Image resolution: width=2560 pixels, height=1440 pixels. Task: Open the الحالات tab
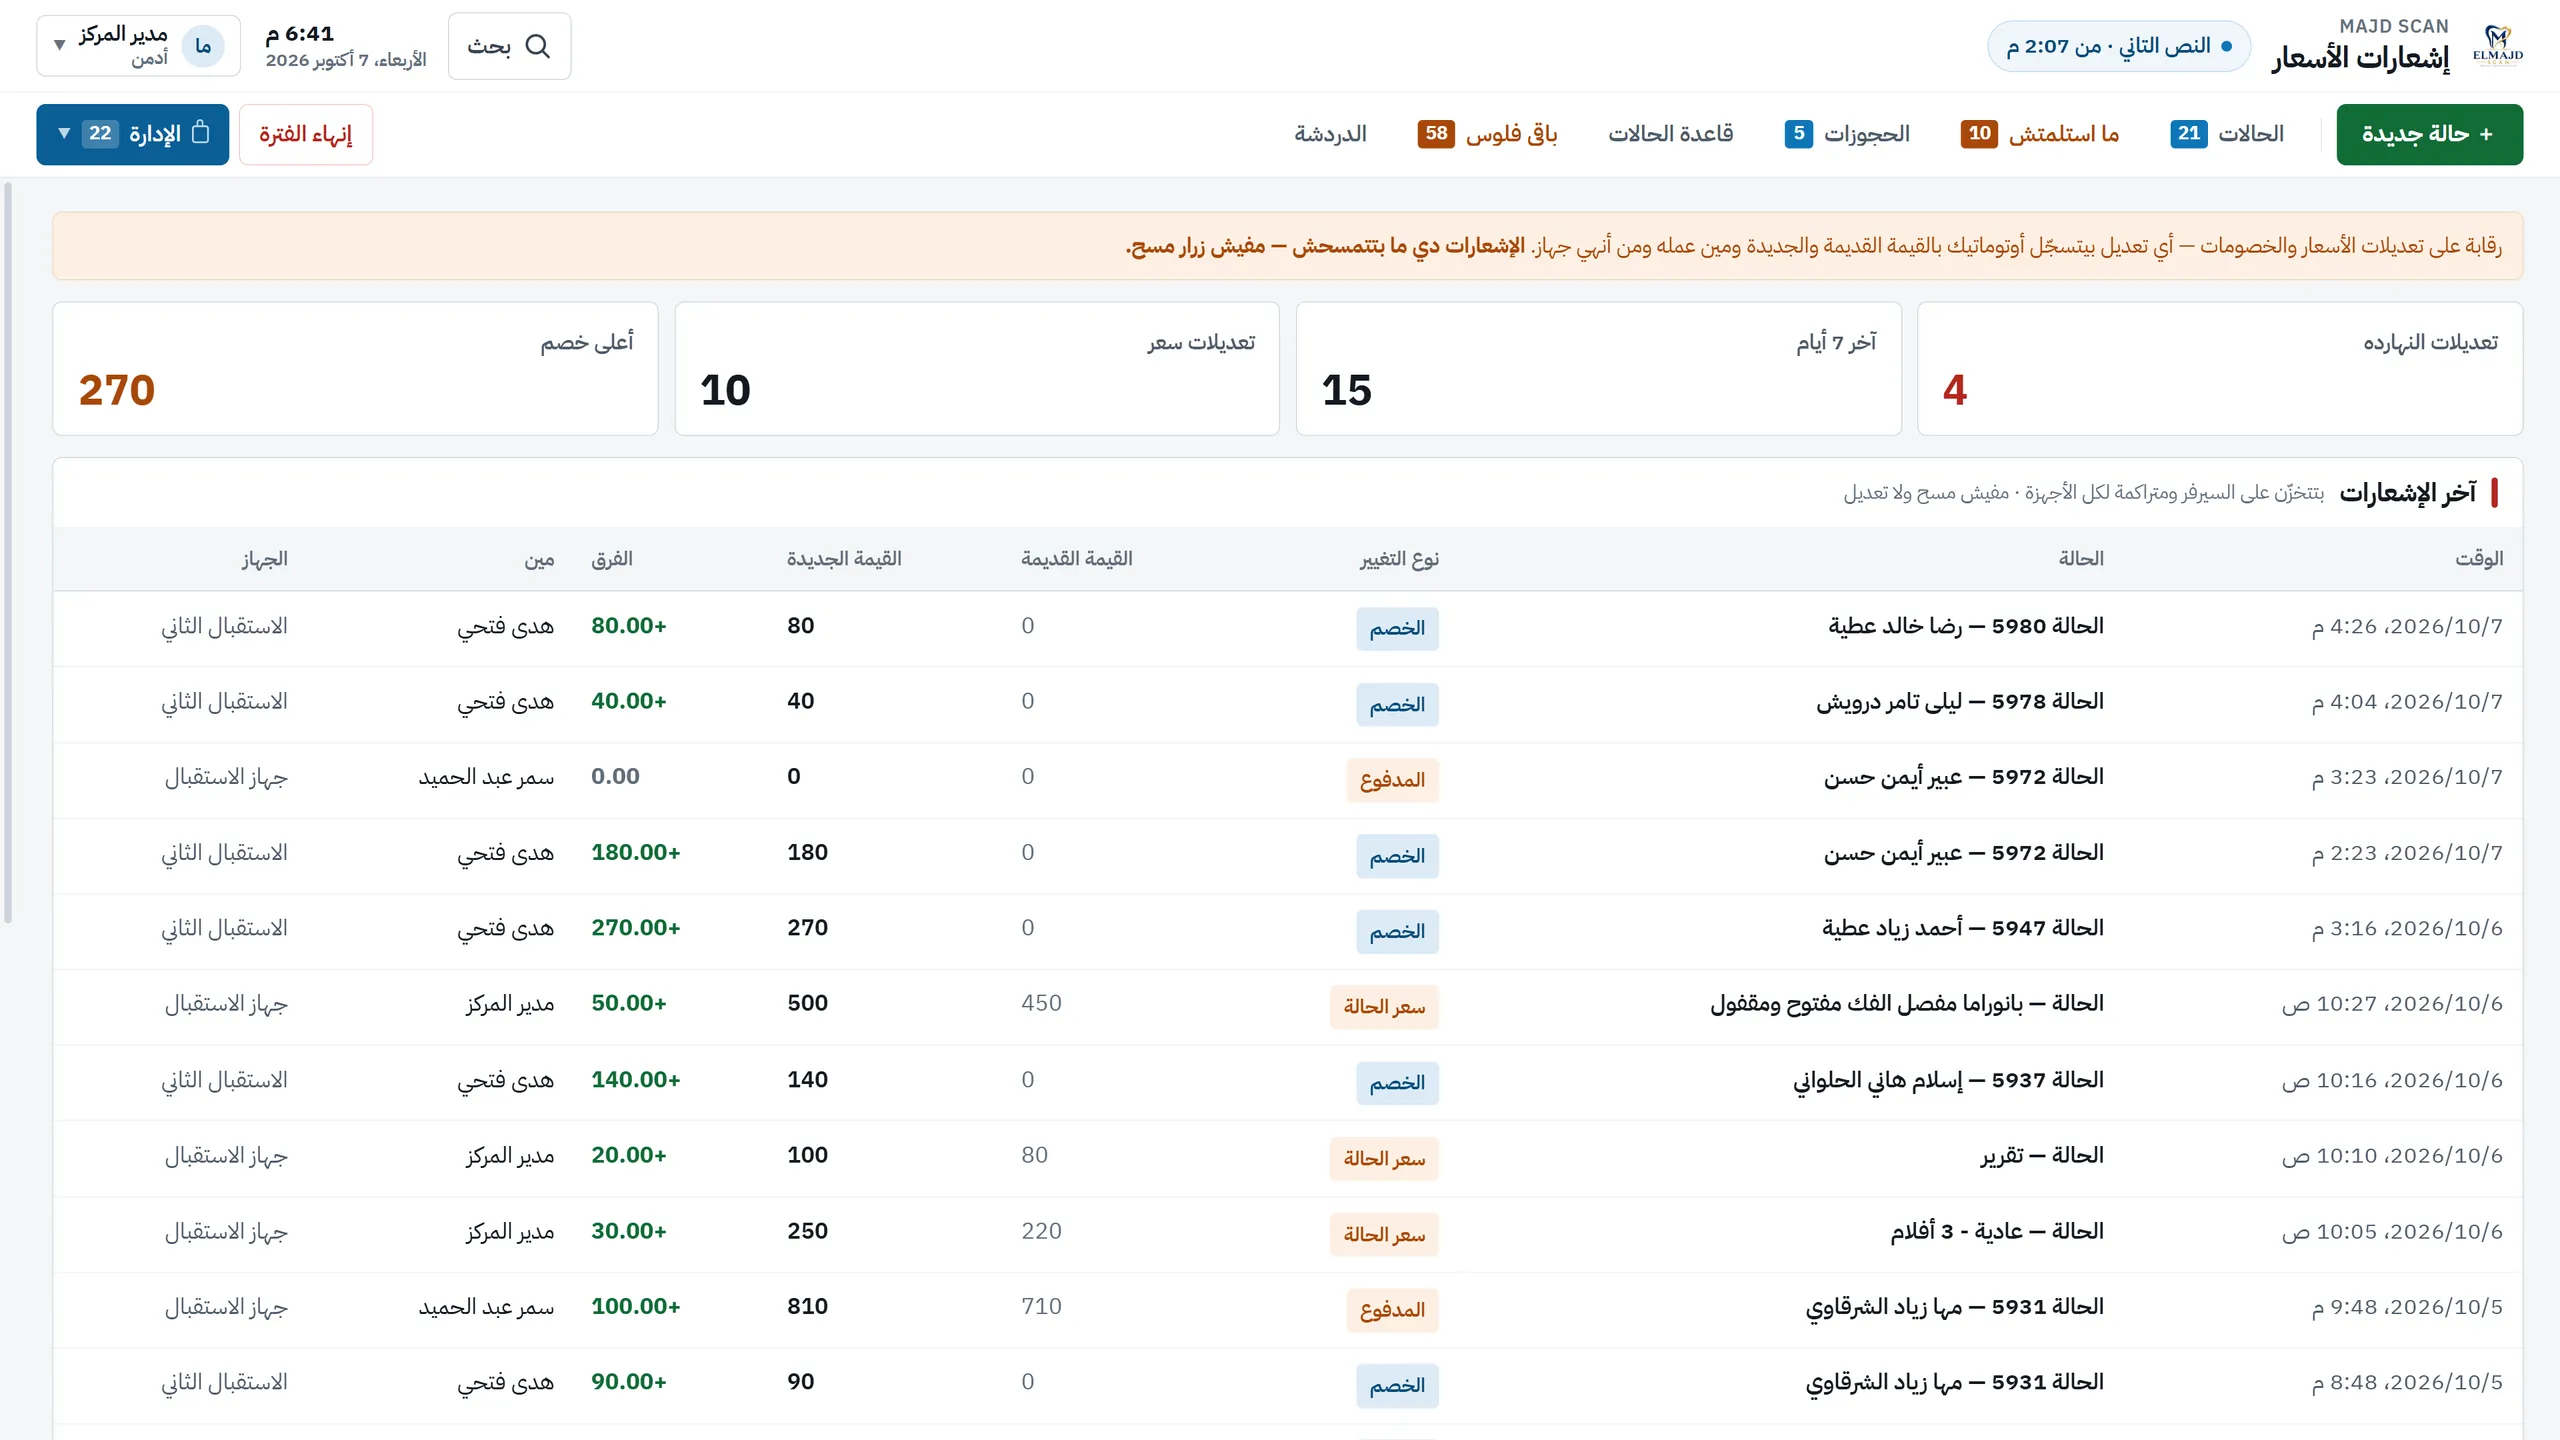click(2227, 133)
